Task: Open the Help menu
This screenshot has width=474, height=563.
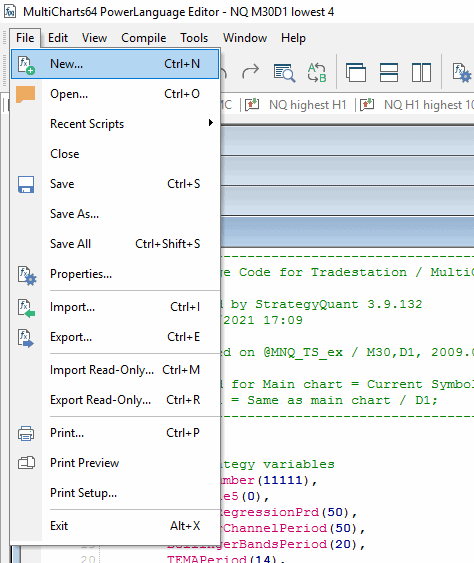Action: pyautogui.click(x=293, y=38)
